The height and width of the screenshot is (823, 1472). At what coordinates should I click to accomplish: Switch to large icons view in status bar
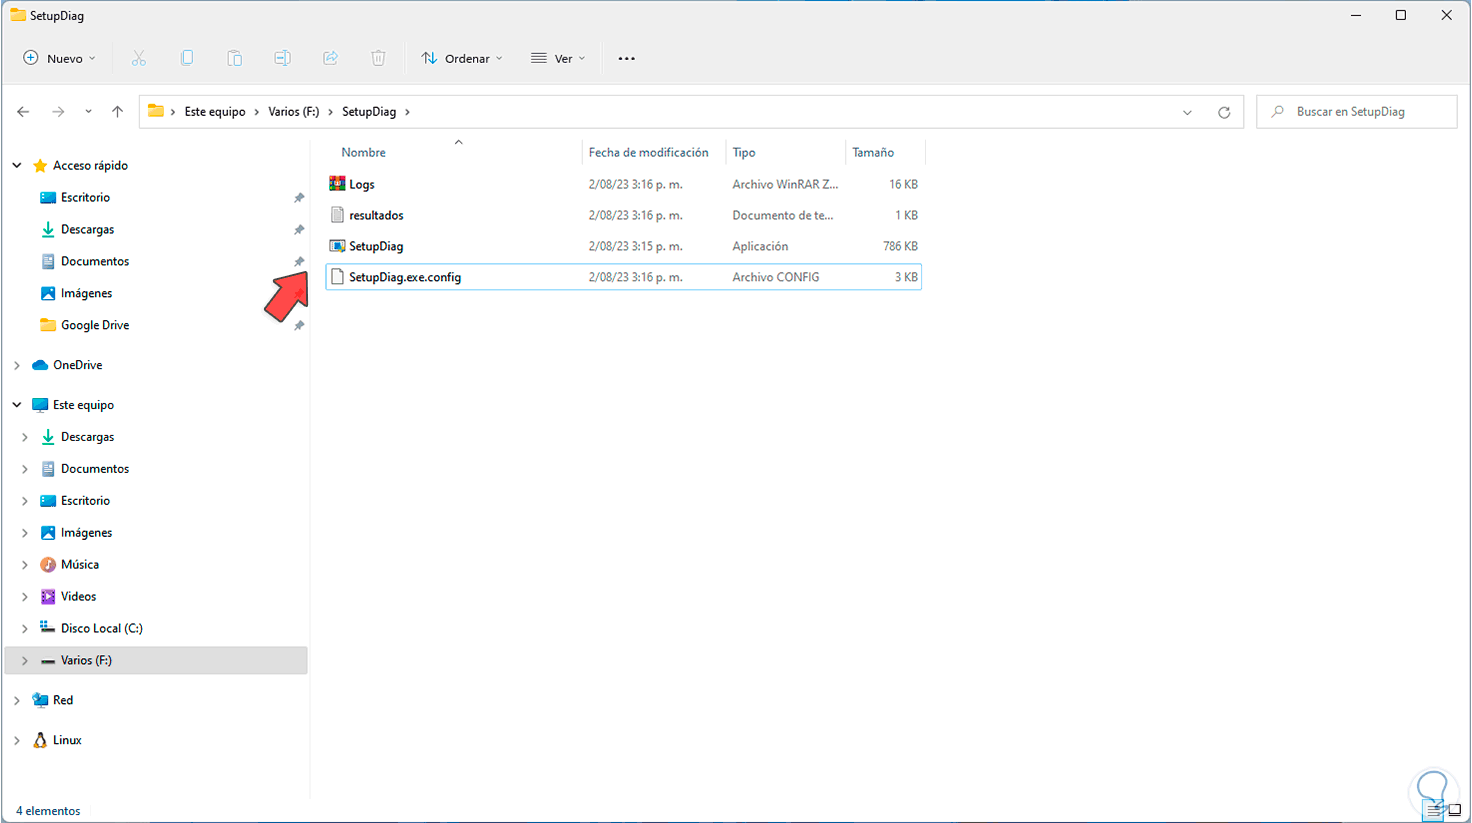coord(1454,811)
